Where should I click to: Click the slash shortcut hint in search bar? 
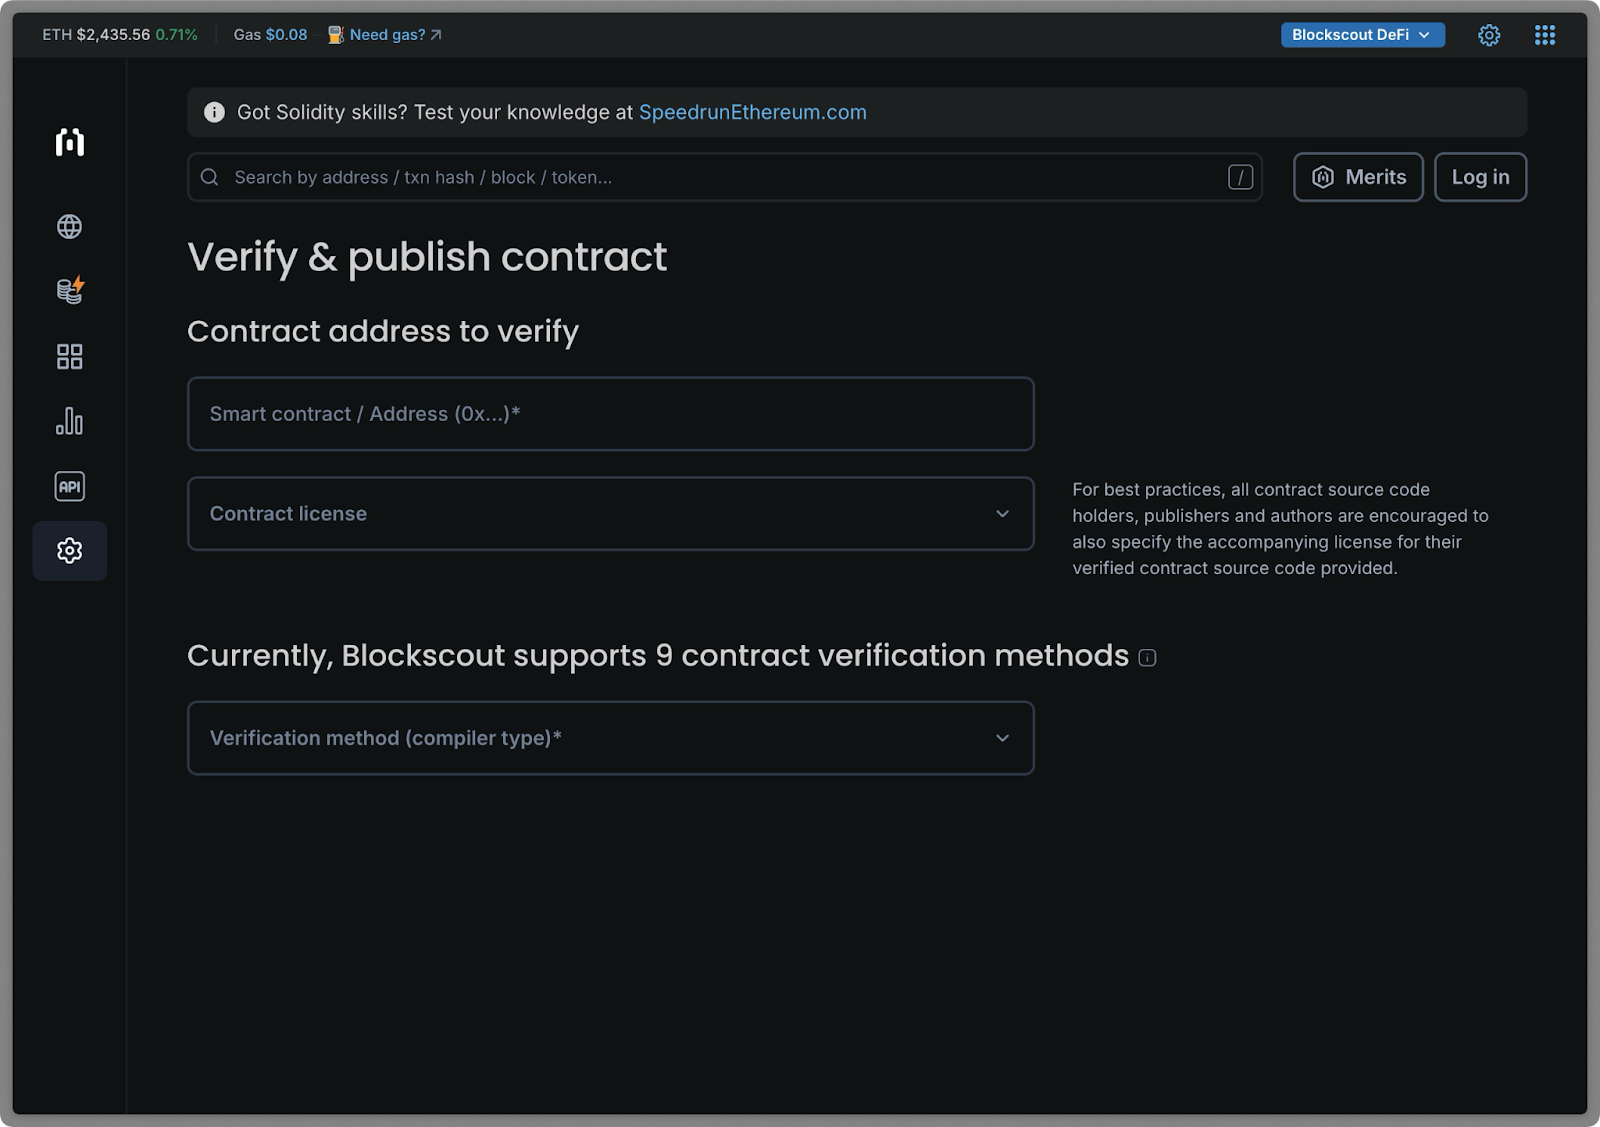pyautogui.click(x=1240, y=177)
